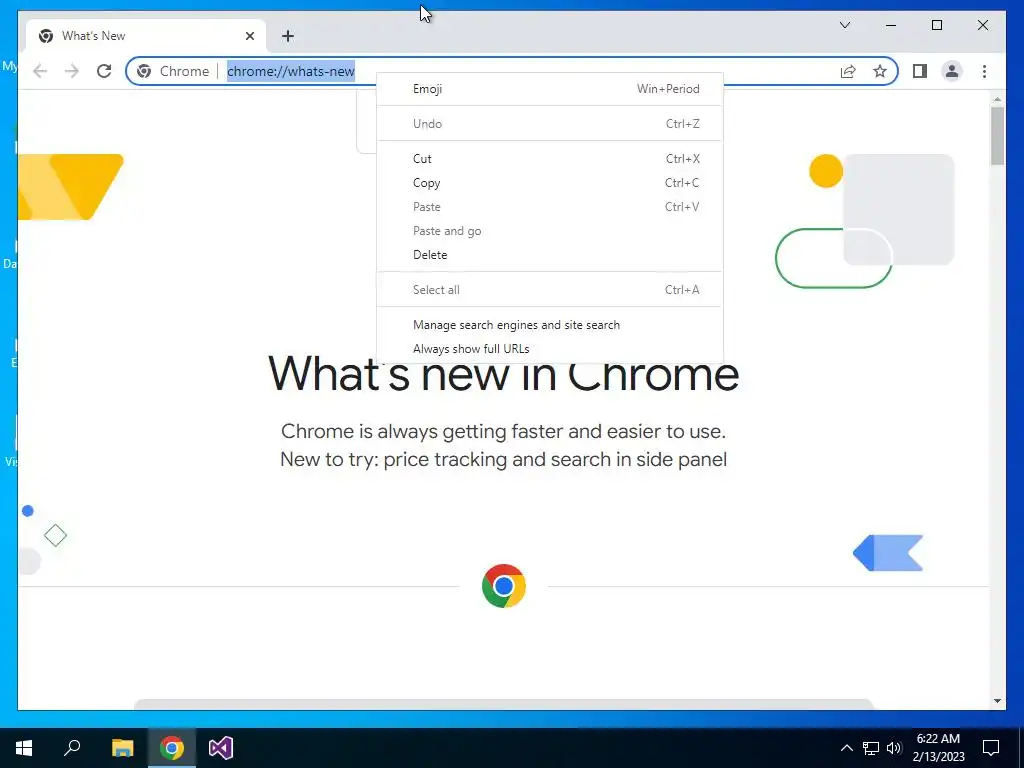Image resolution: width=1024 pixels, height=768 pixels.
Task: Open the tab search chevron
Action: (844, 25)
